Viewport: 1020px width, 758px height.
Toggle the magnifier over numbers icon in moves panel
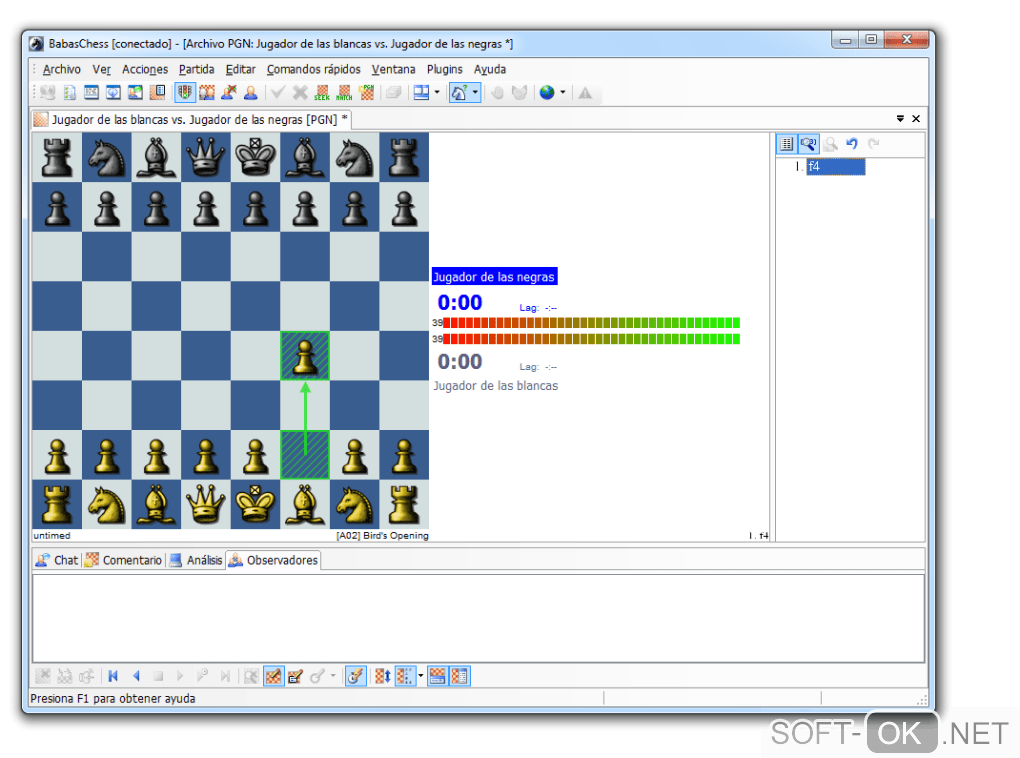(809, 144)
